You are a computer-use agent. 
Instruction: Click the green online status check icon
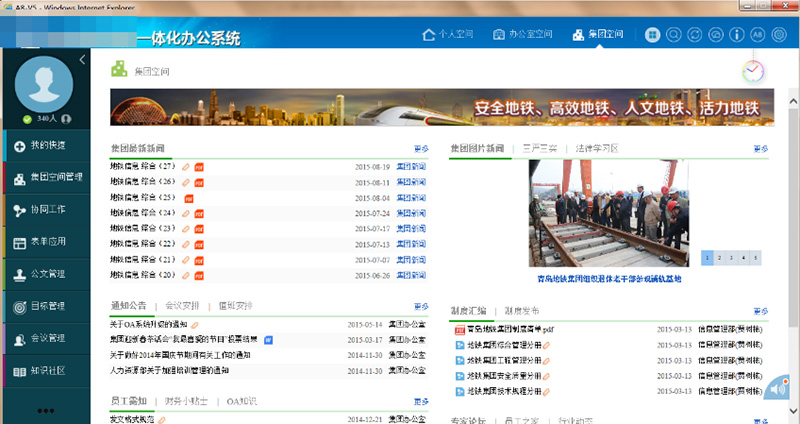coord(28,119)
